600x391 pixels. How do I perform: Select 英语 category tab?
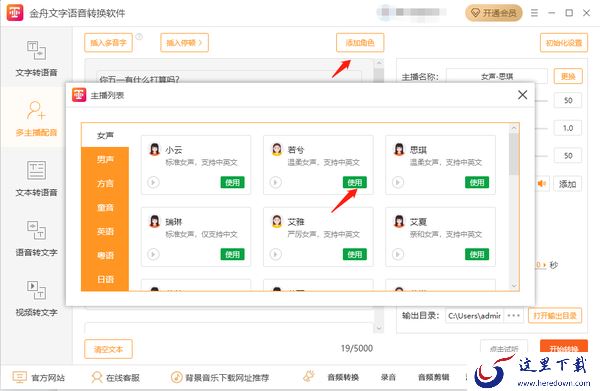[x=105, y=231]
